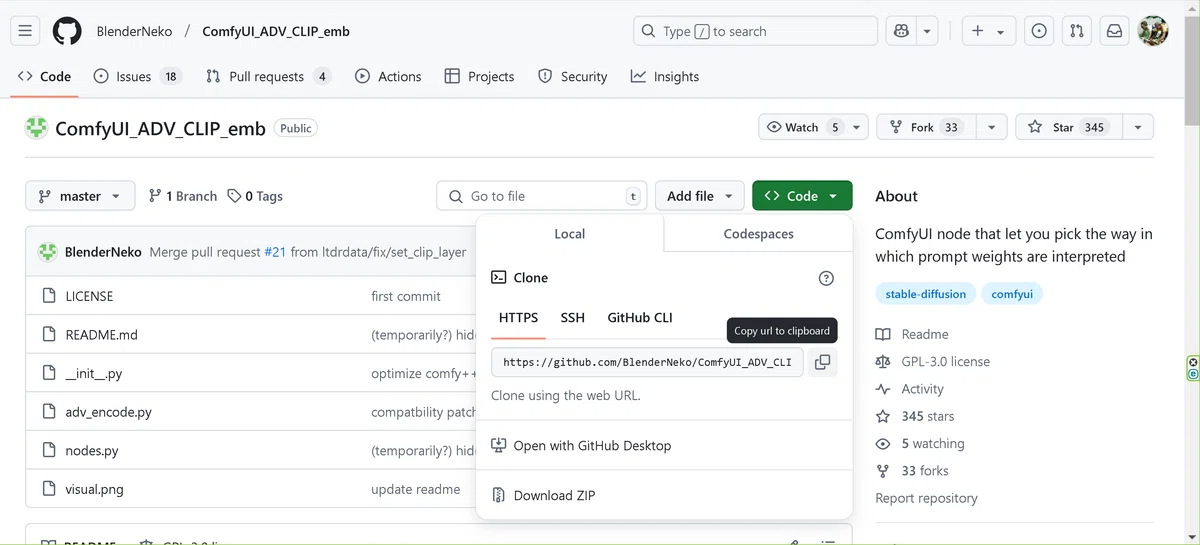The height and width of the screenshot is (545, 1200).
Task: Open the Copilot chat icon
Action: [x=902, y=31]
